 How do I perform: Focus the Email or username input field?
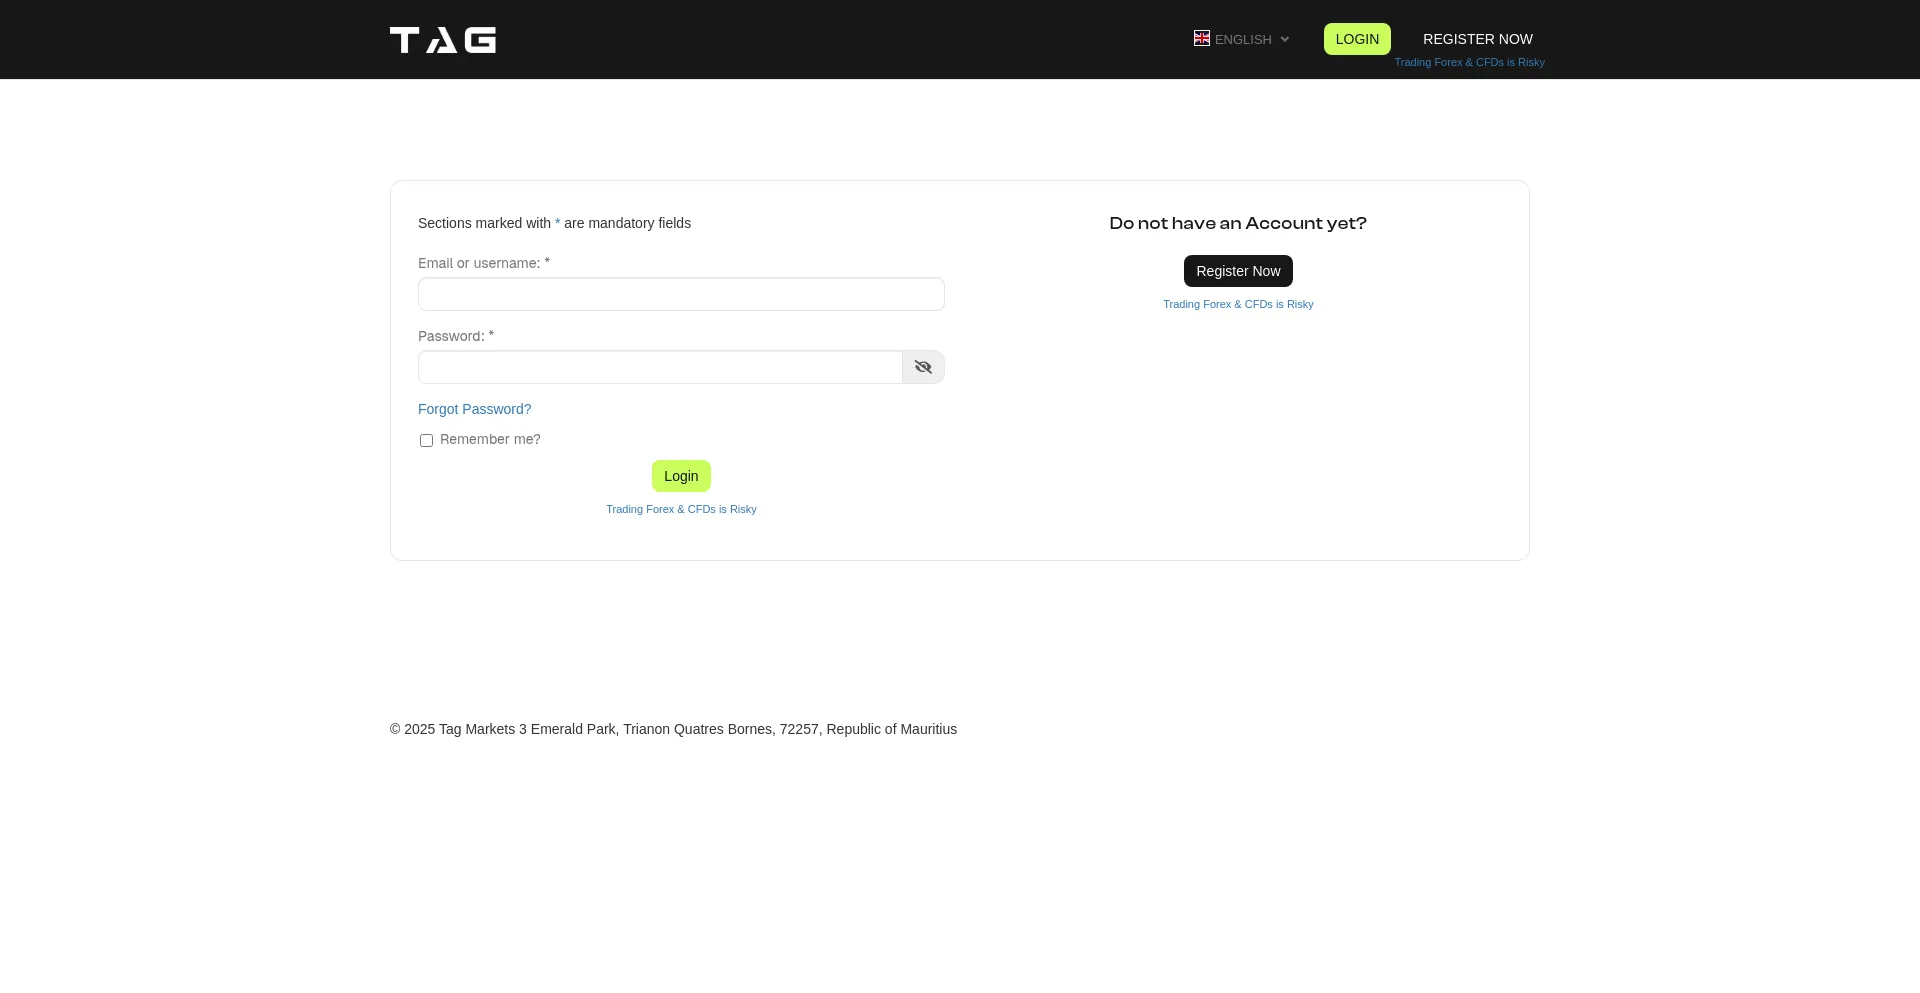point(681,294)
